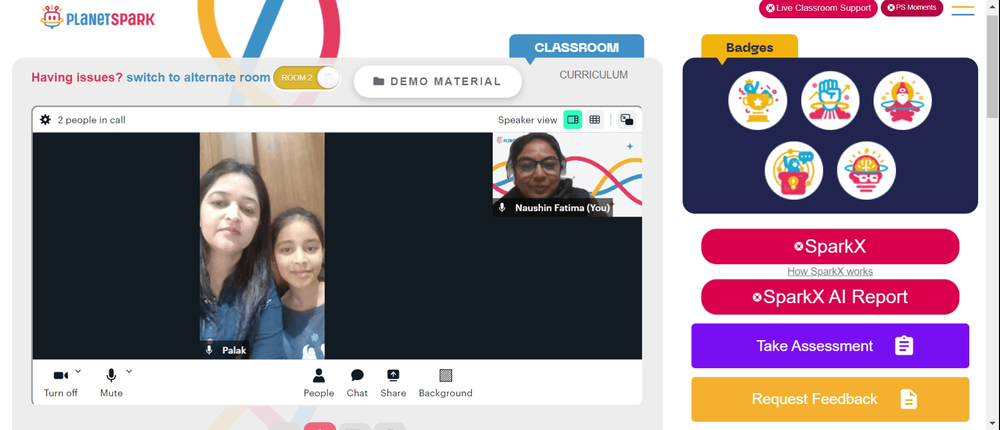Click Request Feedback button
The height and width of the screenshot is (430, 1000).
tap(830, 399)
